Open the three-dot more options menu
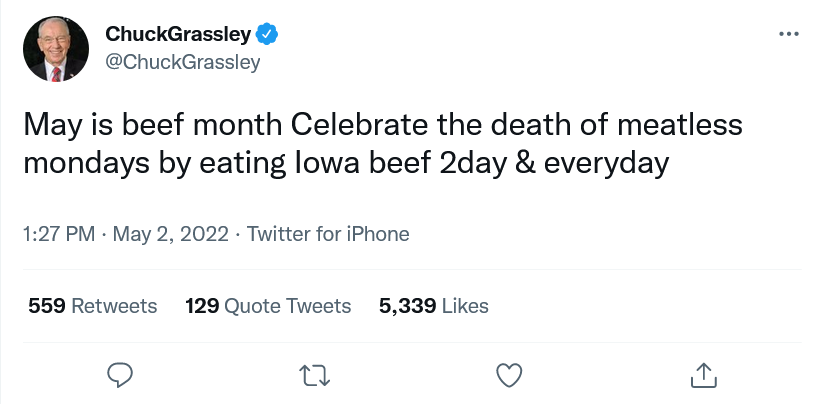The height and width of the screenshot is (404, 816). point(789,34)
